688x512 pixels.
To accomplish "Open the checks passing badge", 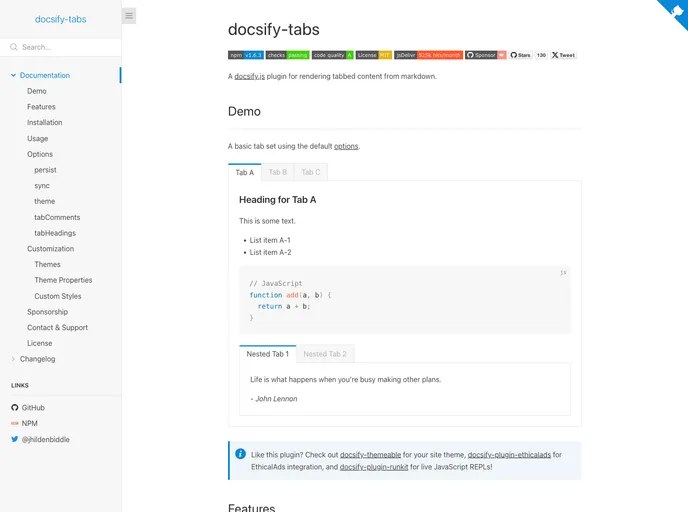I will click(x=287, y=55).
